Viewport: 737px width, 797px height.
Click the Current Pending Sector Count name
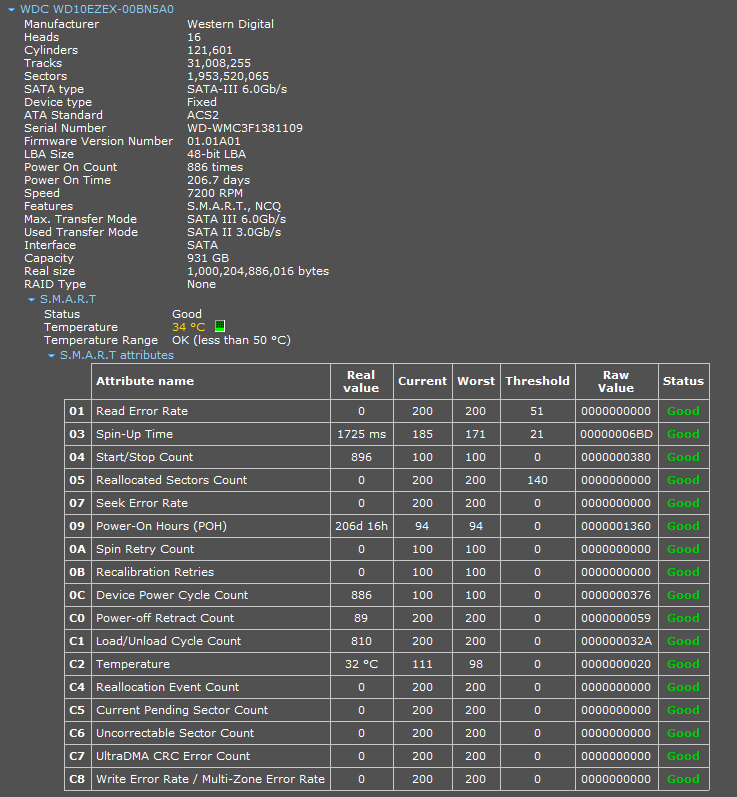pos(182,710)
